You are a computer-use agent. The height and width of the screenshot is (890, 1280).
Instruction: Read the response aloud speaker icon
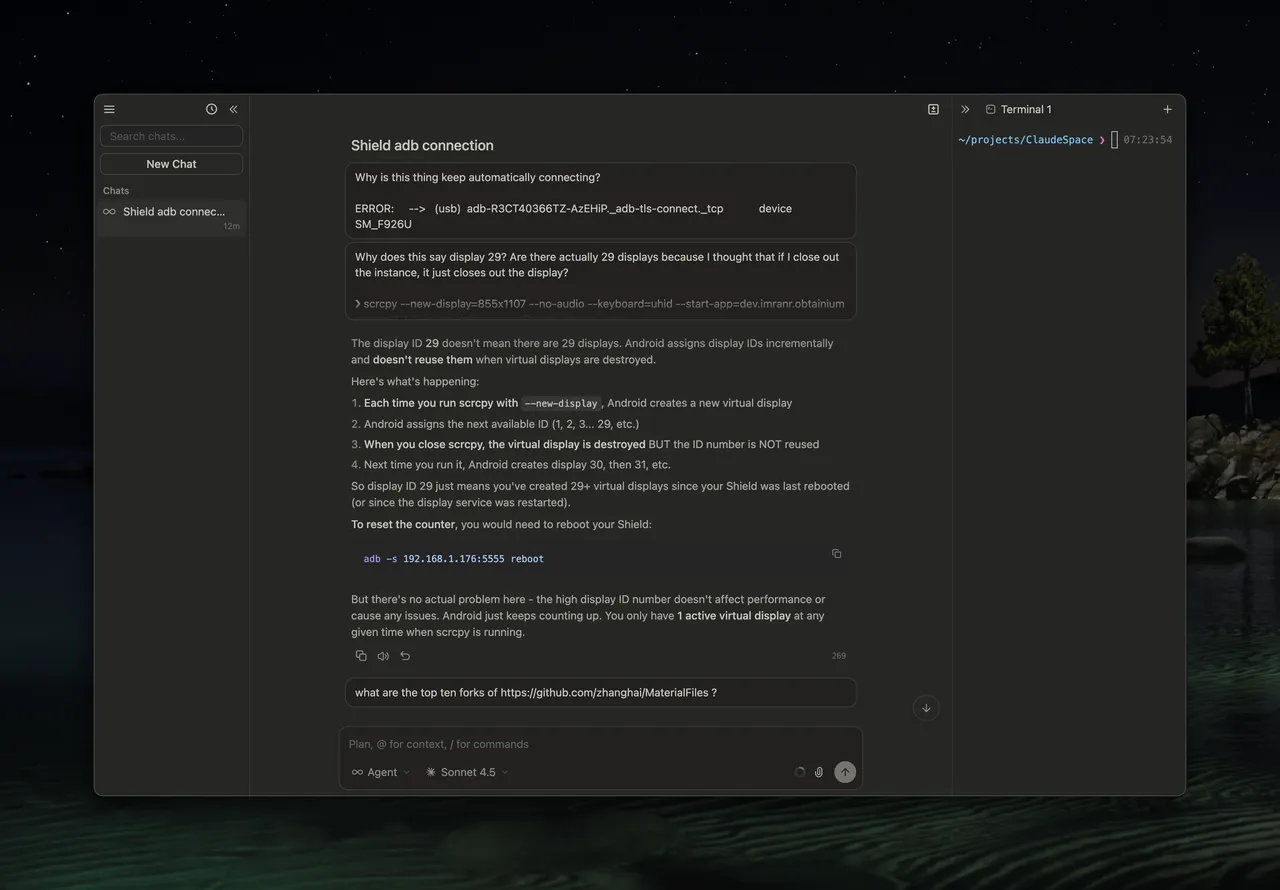(383, 656)
